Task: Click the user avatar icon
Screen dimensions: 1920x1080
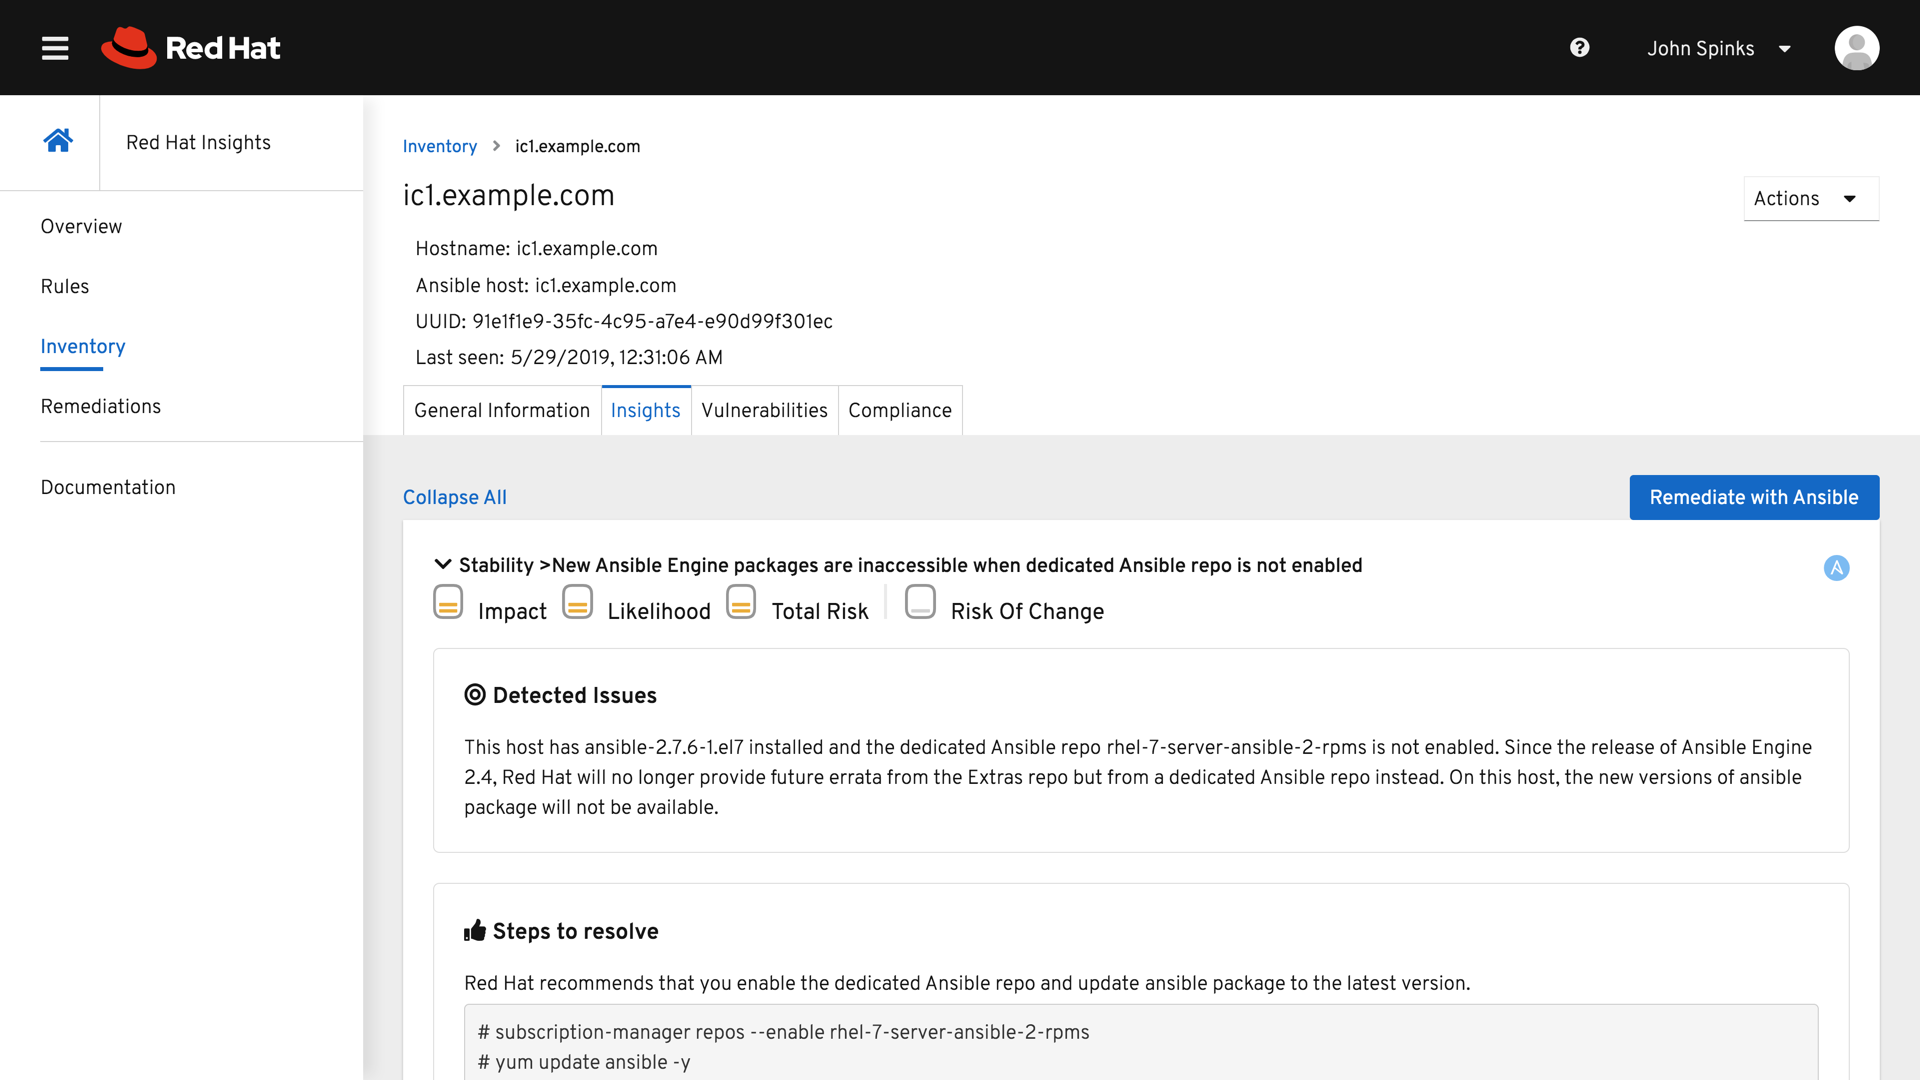Action: 1856,48
